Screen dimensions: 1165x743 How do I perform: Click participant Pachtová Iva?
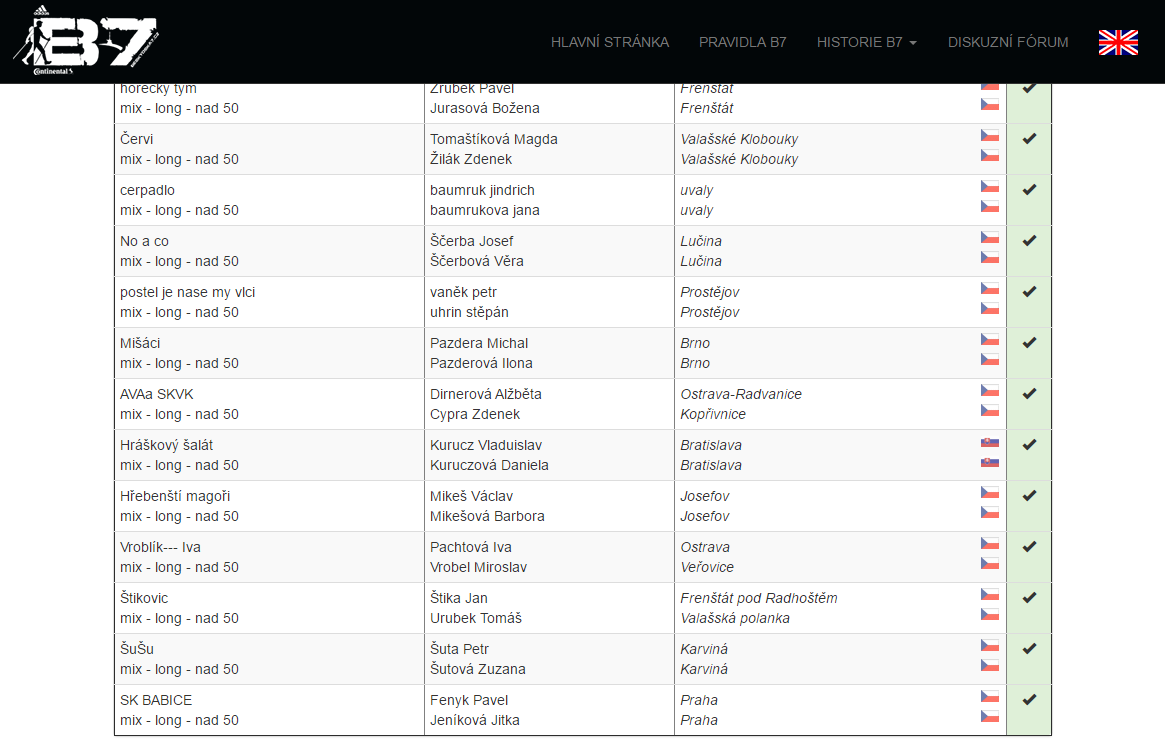(x=470, y=548)
